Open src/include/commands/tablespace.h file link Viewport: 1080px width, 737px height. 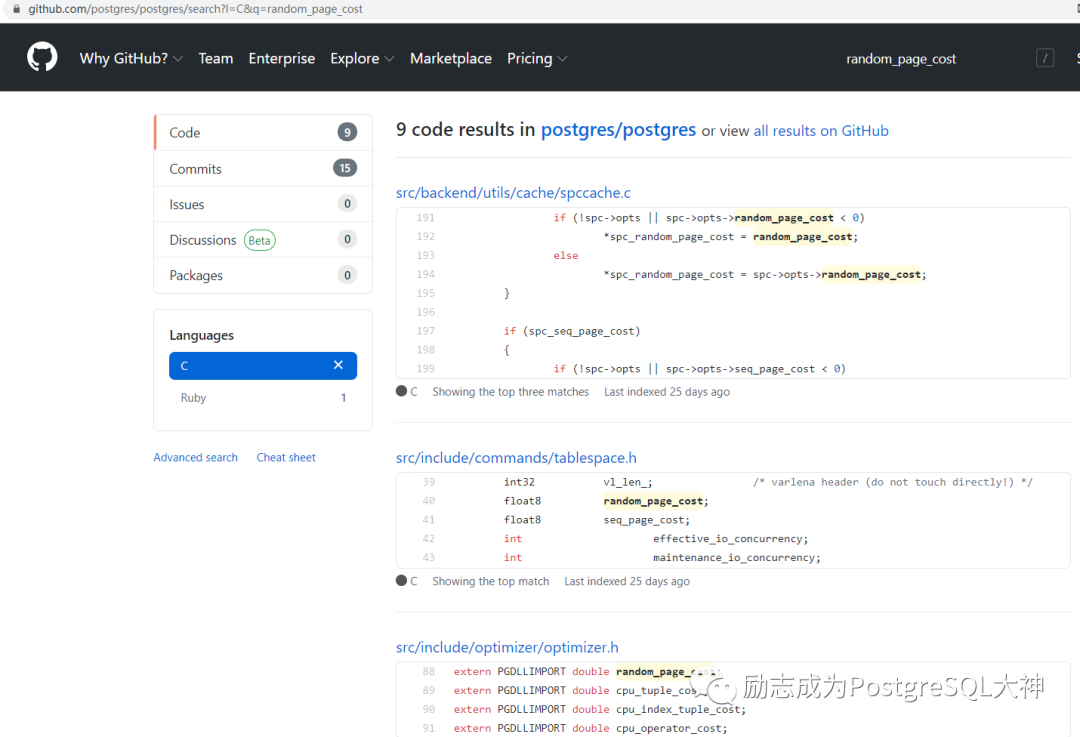(x=516, y=457)
